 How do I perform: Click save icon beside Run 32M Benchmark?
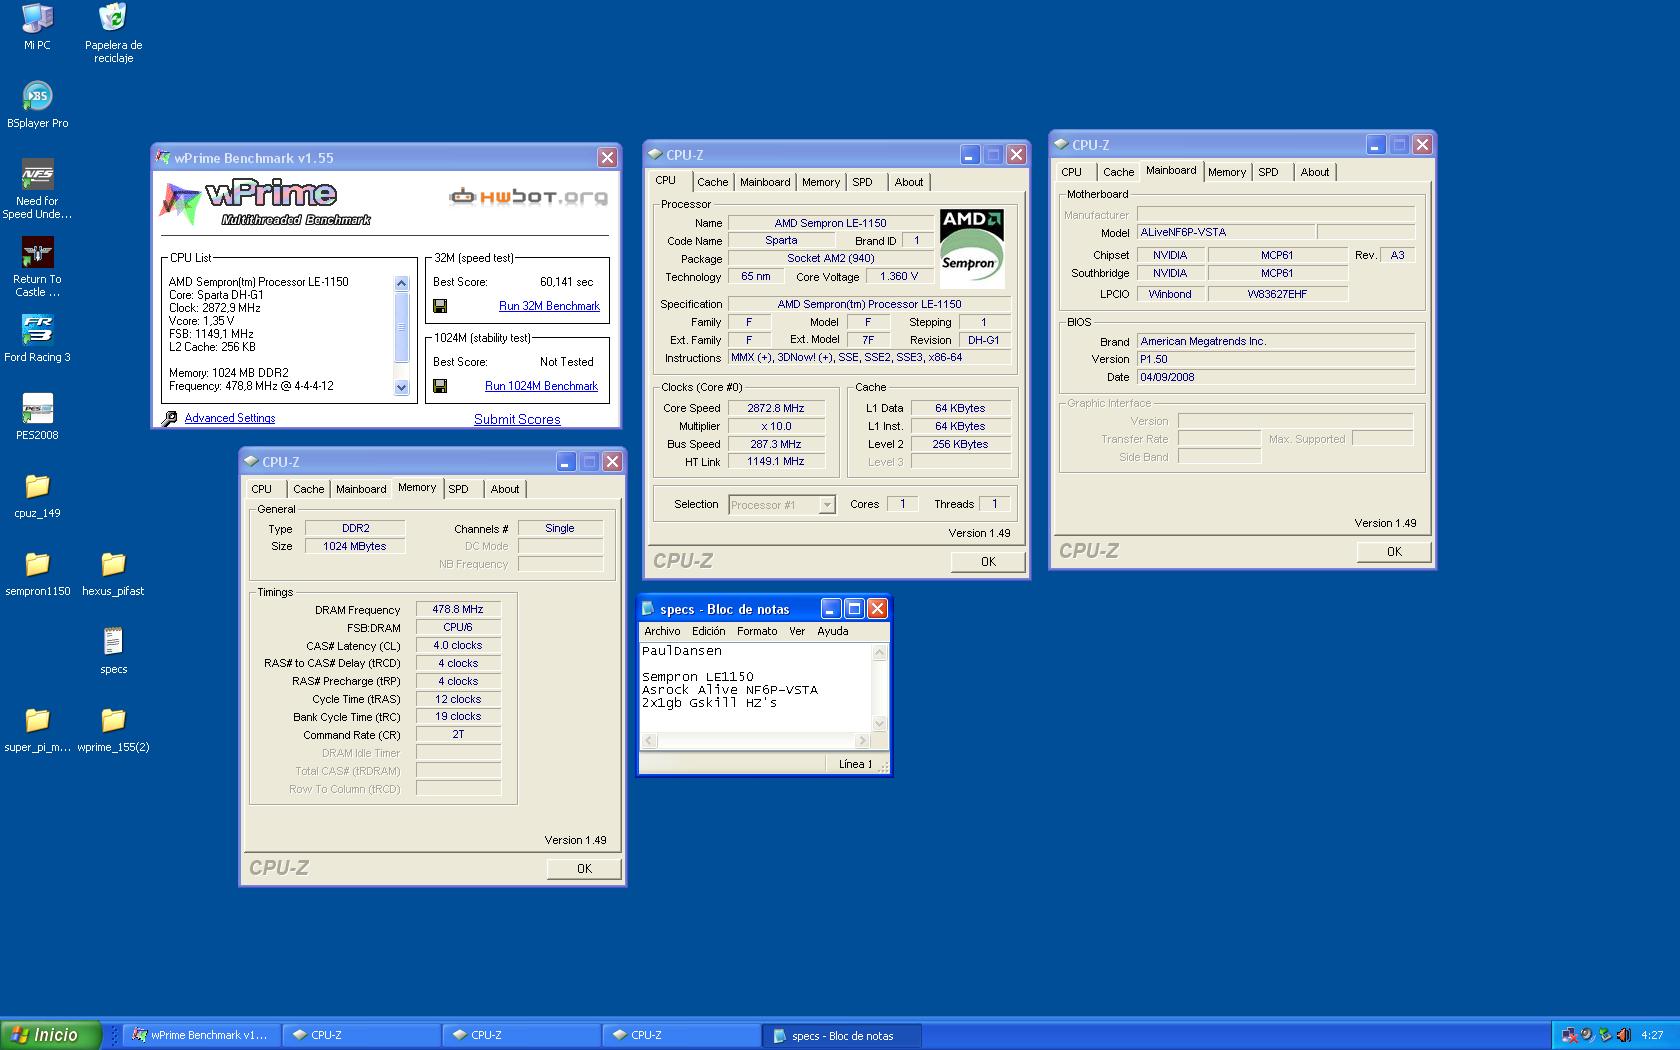(440, 306)
